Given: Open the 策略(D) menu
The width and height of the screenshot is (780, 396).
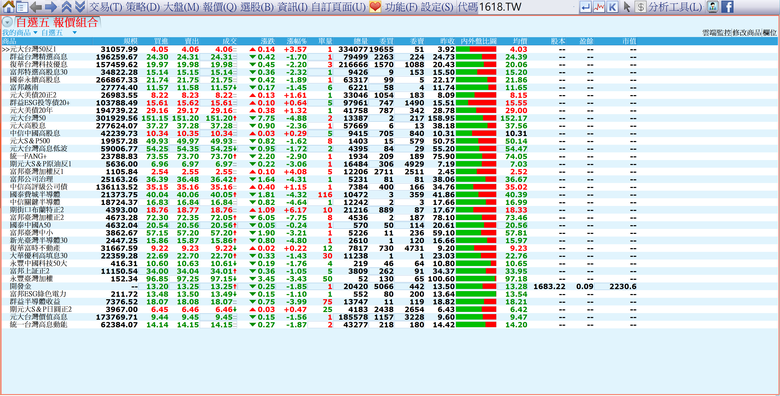Looking at the screenshot, I should pos(143,7).
